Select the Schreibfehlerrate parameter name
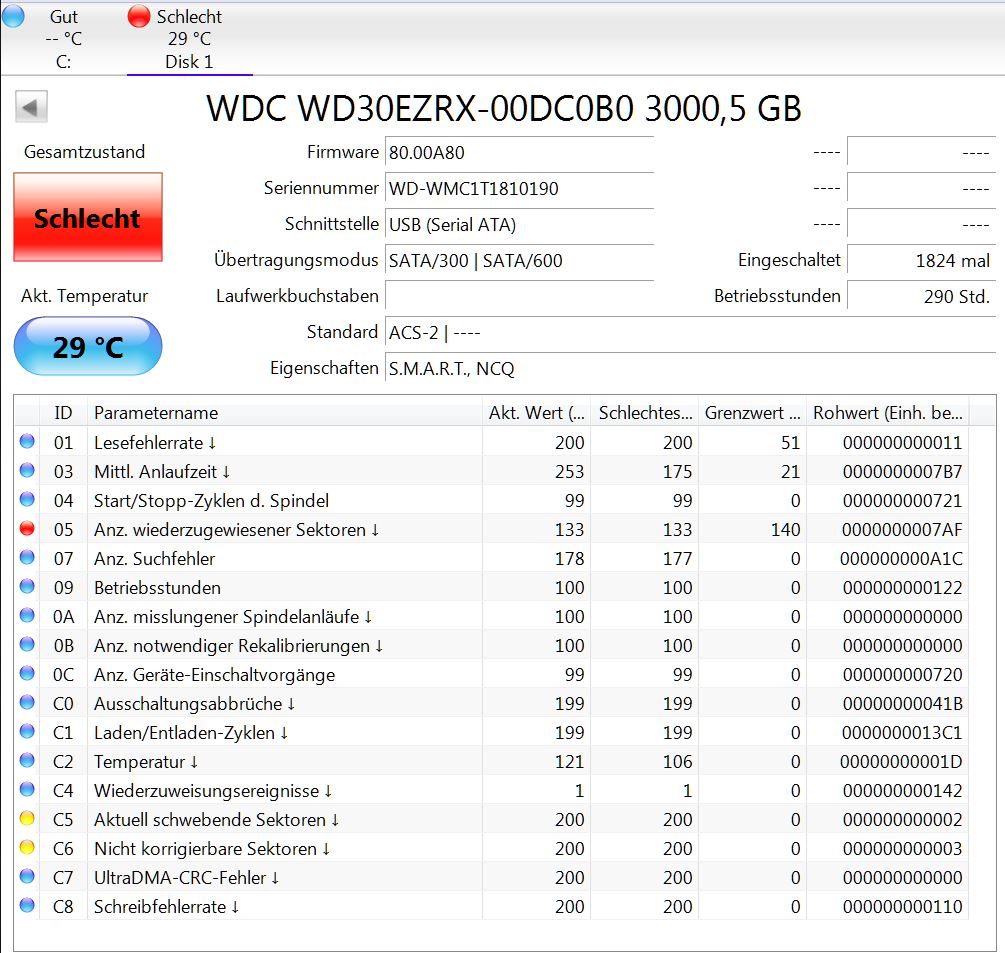 (166, 907)
